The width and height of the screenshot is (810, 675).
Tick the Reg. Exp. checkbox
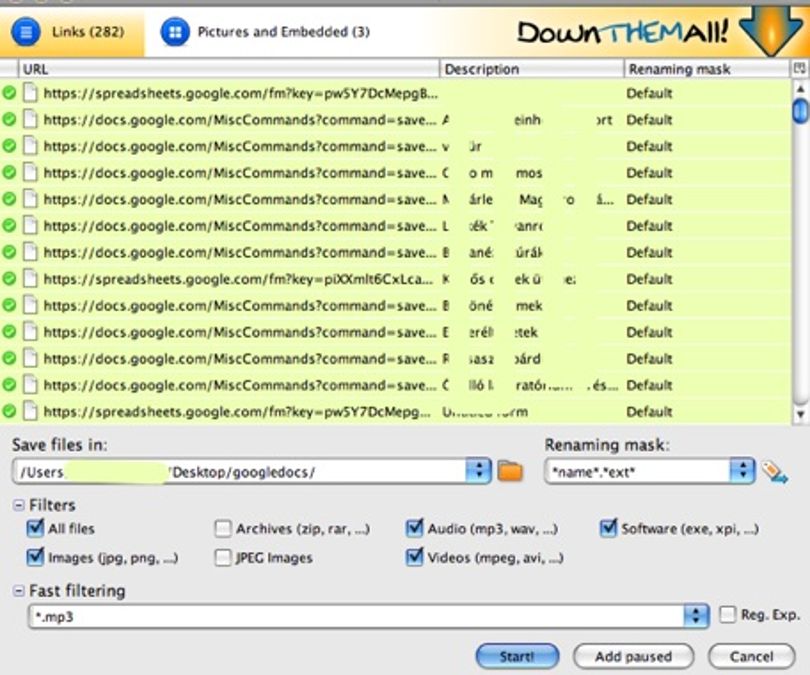point(727,615)
